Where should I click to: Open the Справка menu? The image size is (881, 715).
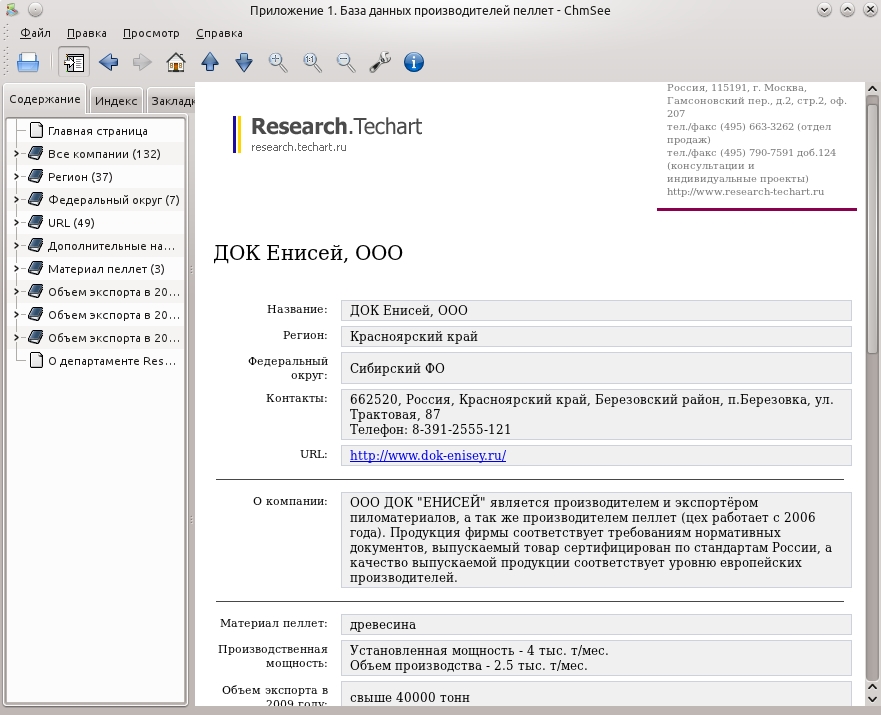219,33
